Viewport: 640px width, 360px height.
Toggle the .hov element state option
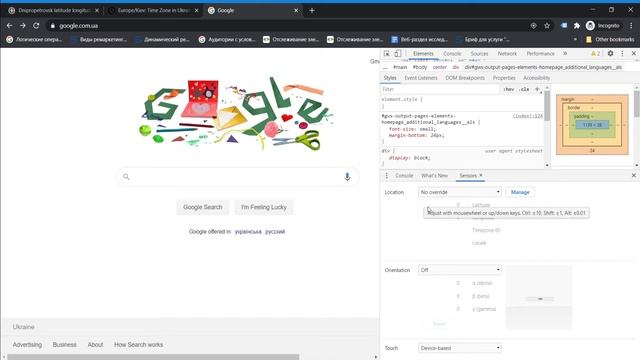(x=508, y=89)
